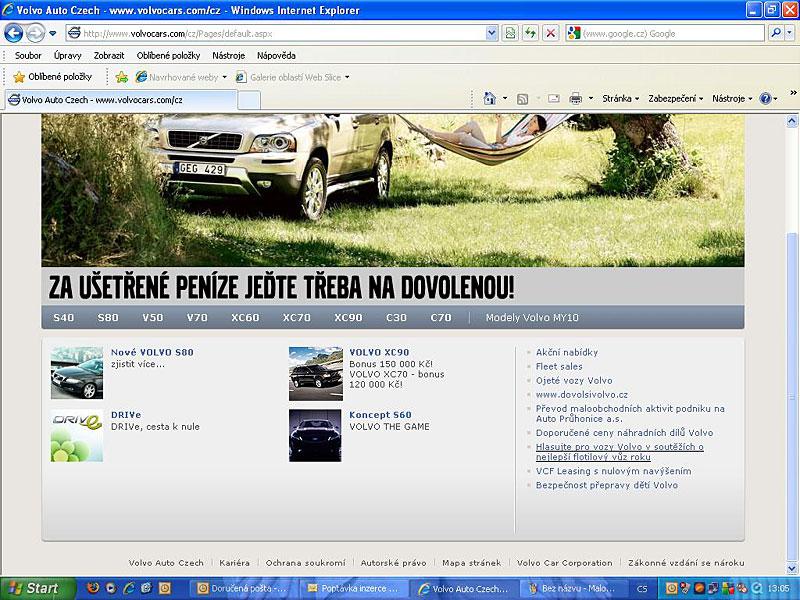The width and height of the screenshot is (800, 600).
Task: Switch to the Bez názvu - Malování taskbar window
Action: [574, 588]
